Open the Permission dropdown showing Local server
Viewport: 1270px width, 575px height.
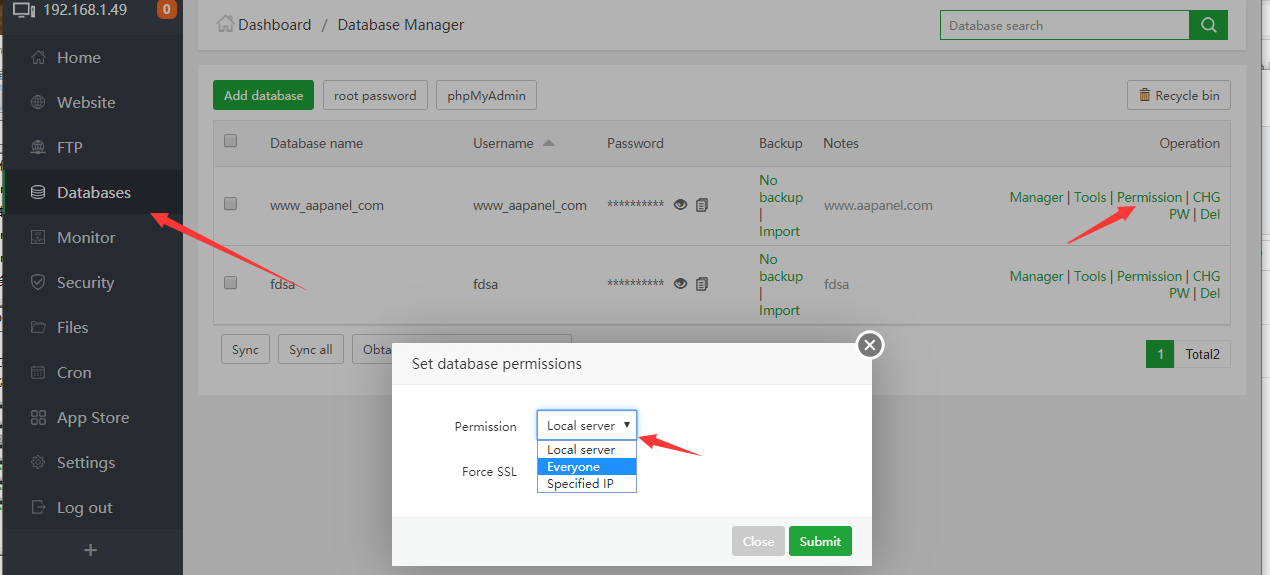(x=587, y=426)
